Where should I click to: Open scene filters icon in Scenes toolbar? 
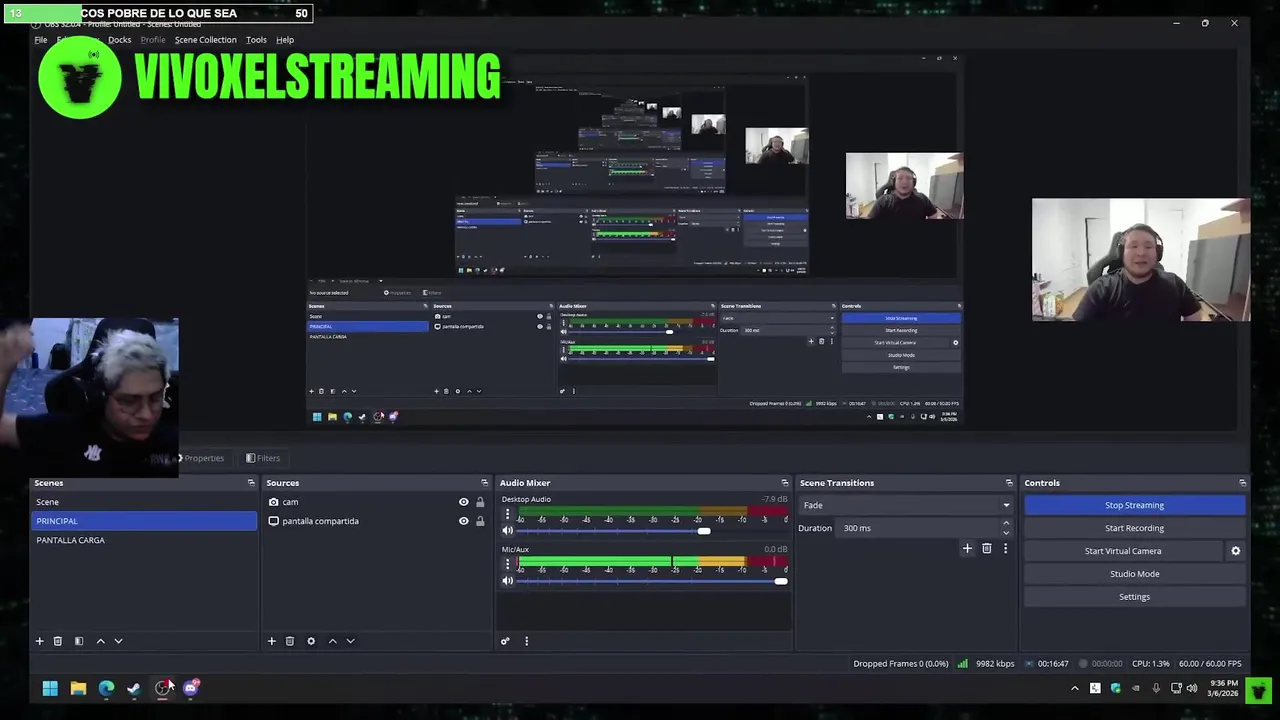click(79, 641)
